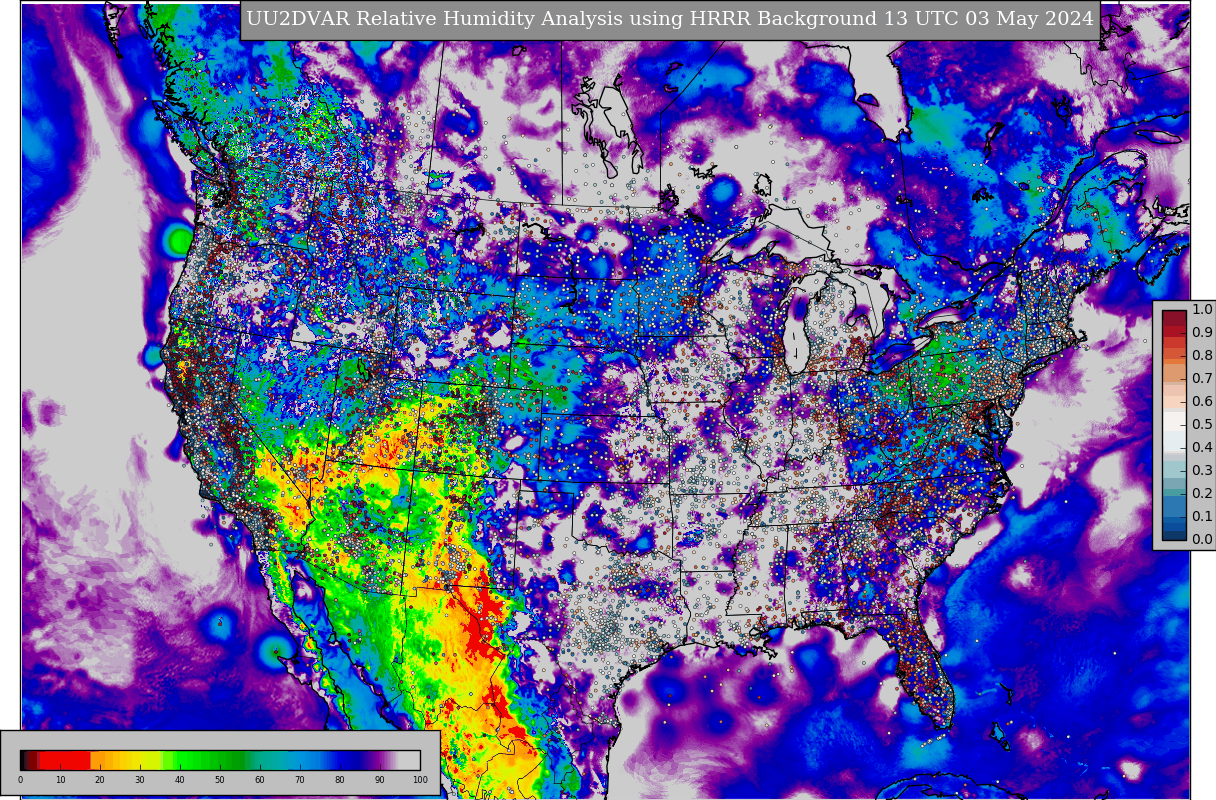
Task: Click the "80" tick on humidity colorbar
Action: coord(340,780)
